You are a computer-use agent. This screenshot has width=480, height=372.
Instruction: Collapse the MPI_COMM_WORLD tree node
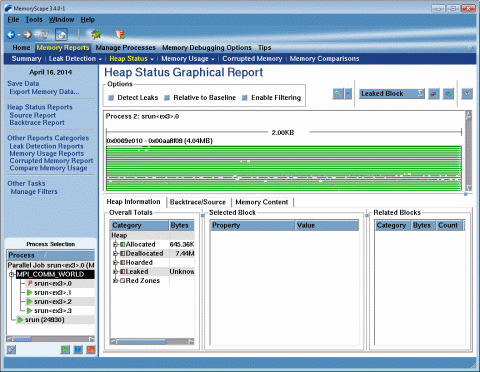[x=12, y=274]
